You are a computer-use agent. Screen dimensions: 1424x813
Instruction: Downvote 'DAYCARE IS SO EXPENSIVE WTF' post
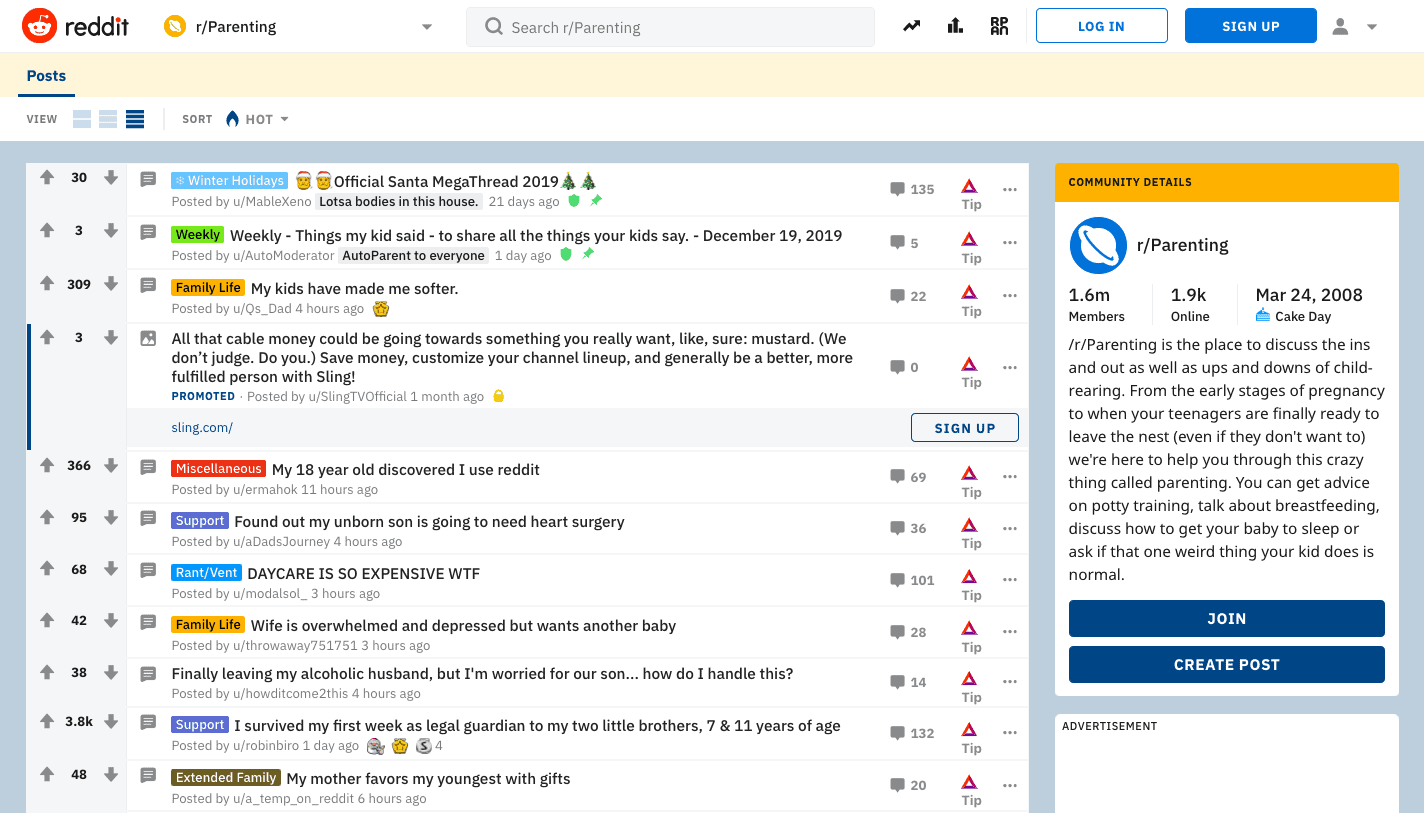[x=111, y=569]
